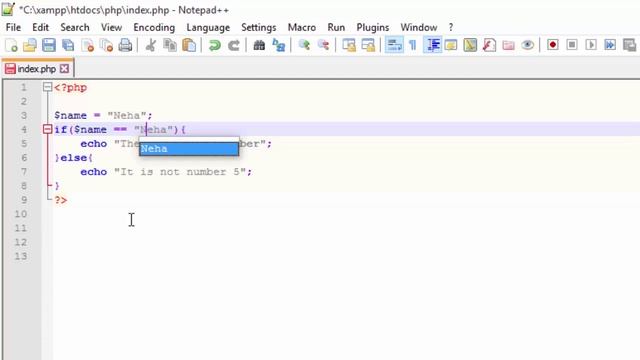Click line number 3 in margin
Viewport: 640px width, 360px height.
click(x=24, y=116)
